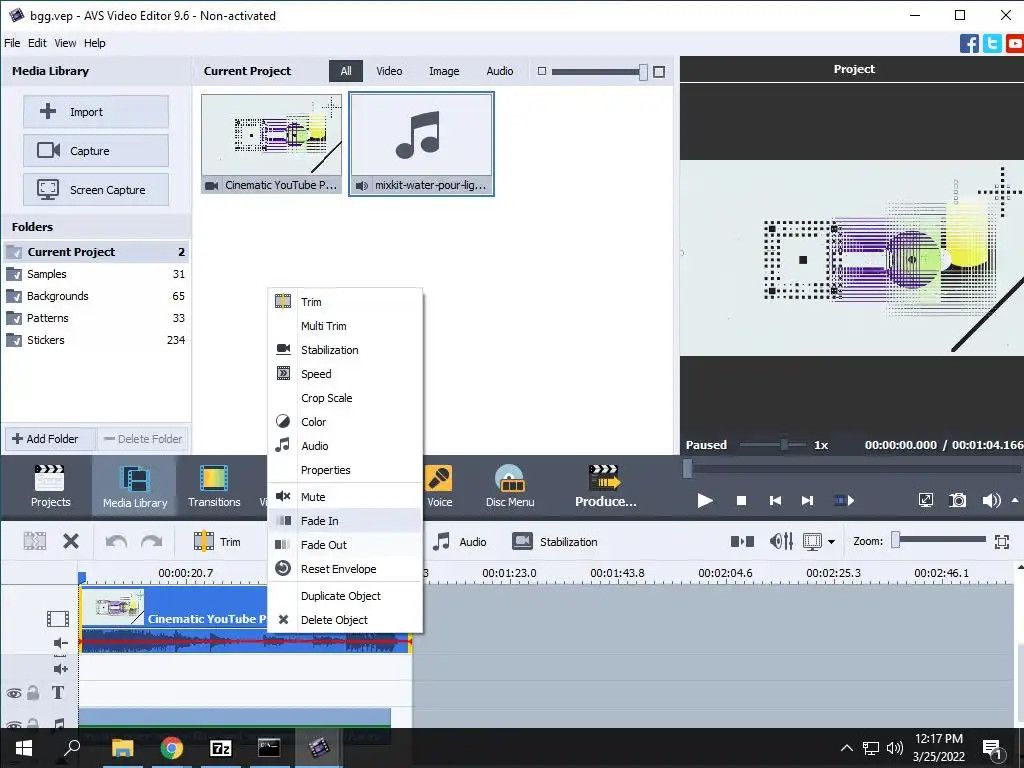Click the timeline Audio toolbar button
Image resolution: width=1024 pixels, height=768 pixels.
460,541
